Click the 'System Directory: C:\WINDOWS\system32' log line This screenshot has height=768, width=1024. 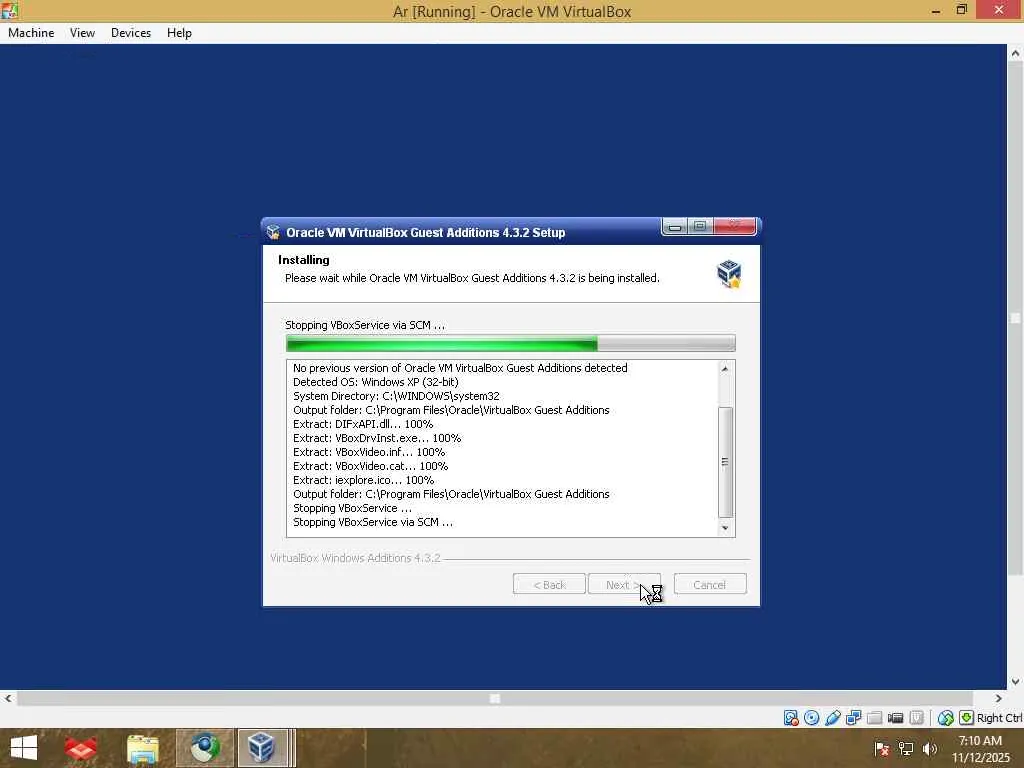(396, 396)
